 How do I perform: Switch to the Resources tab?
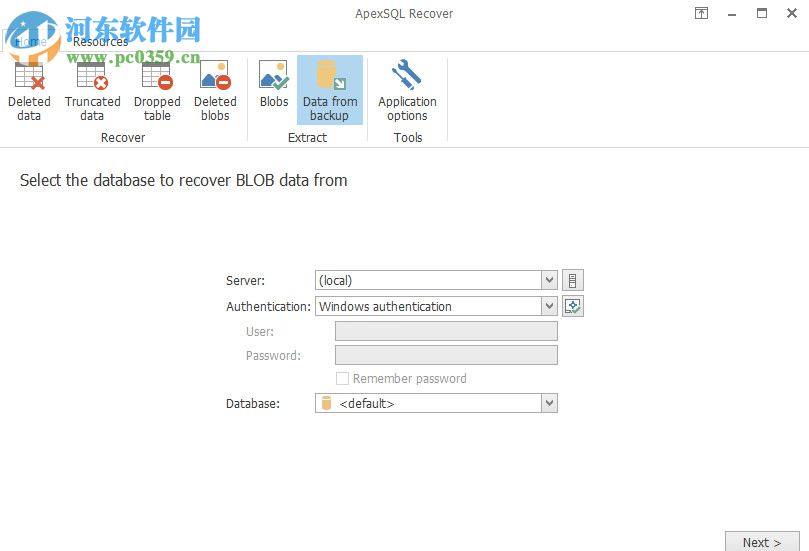click(100, 41)
